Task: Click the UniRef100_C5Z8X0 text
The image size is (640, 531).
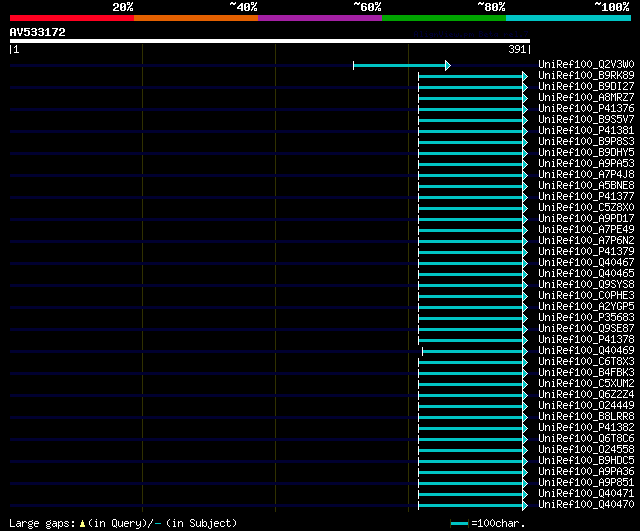Action: click(x=586, y=208)
